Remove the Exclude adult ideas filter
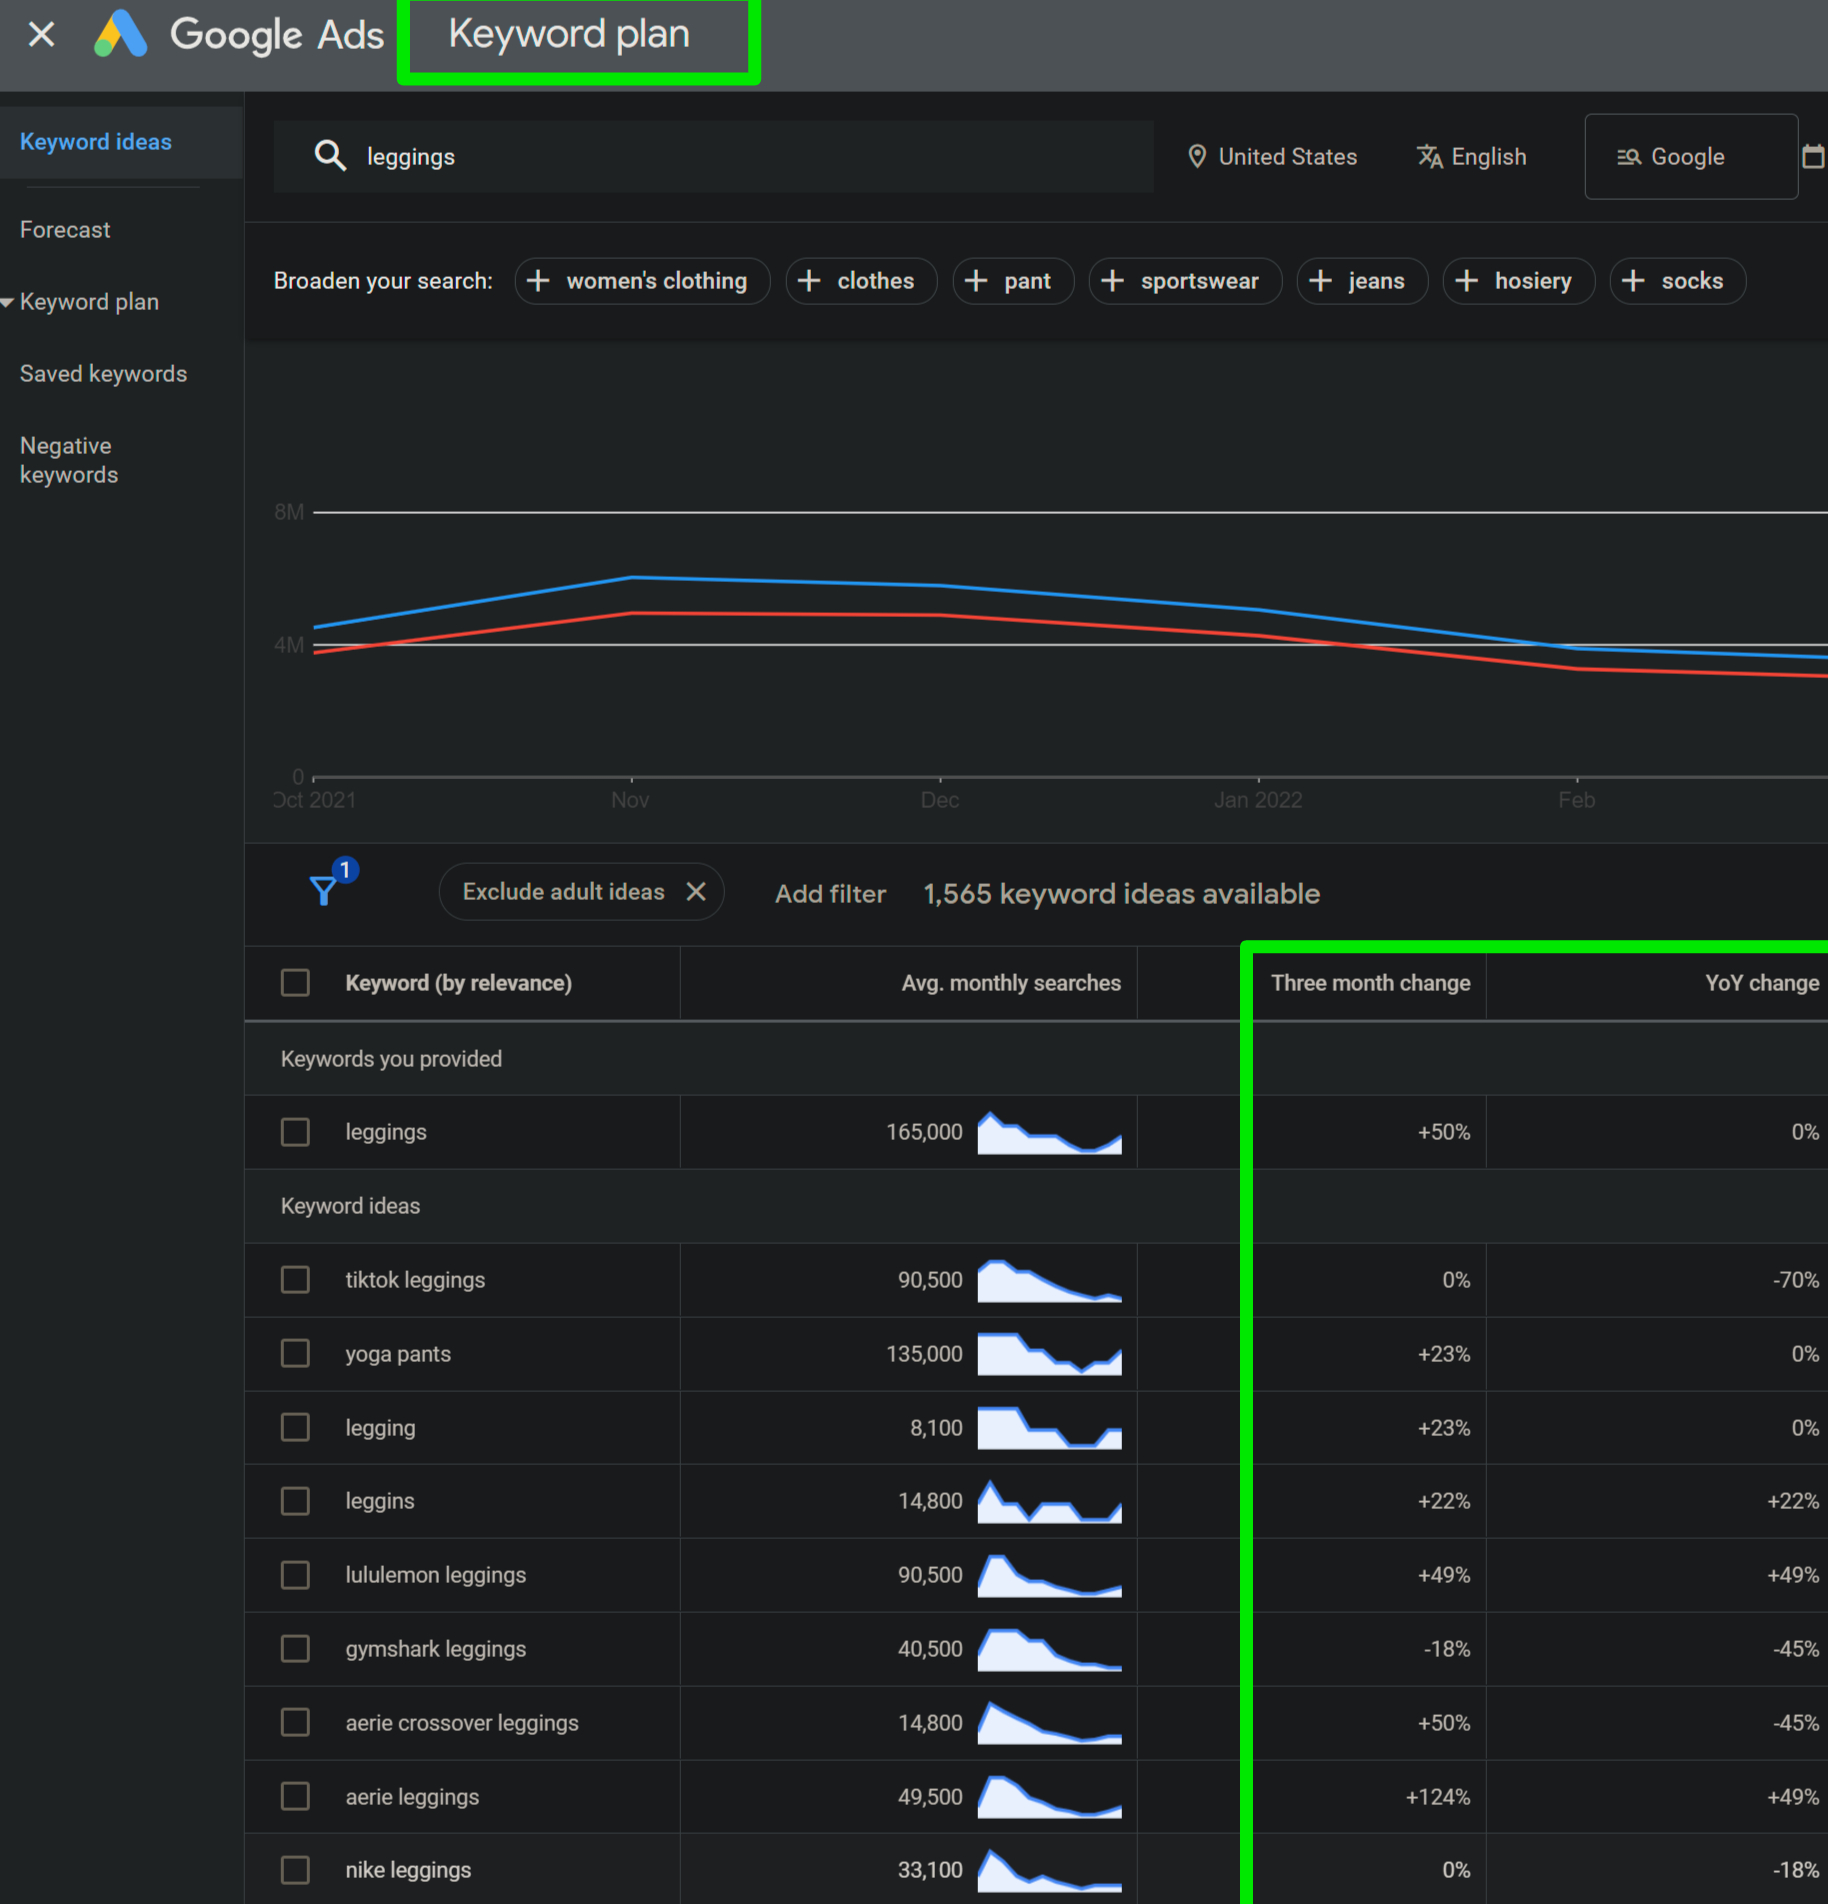 click(697, 891)
